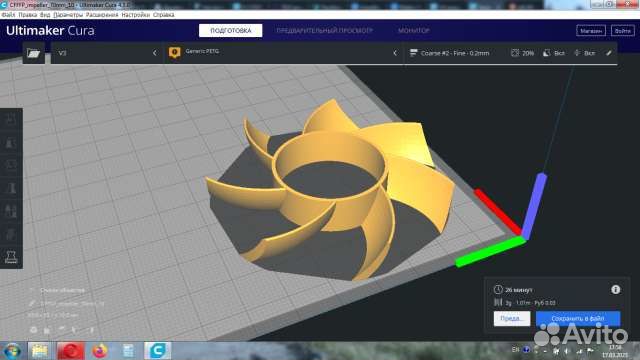Image resolution: width=640 pixels, height=360 pixels.
Task: Click the Магазин marketplace button
Action: (x=591, y=31)
